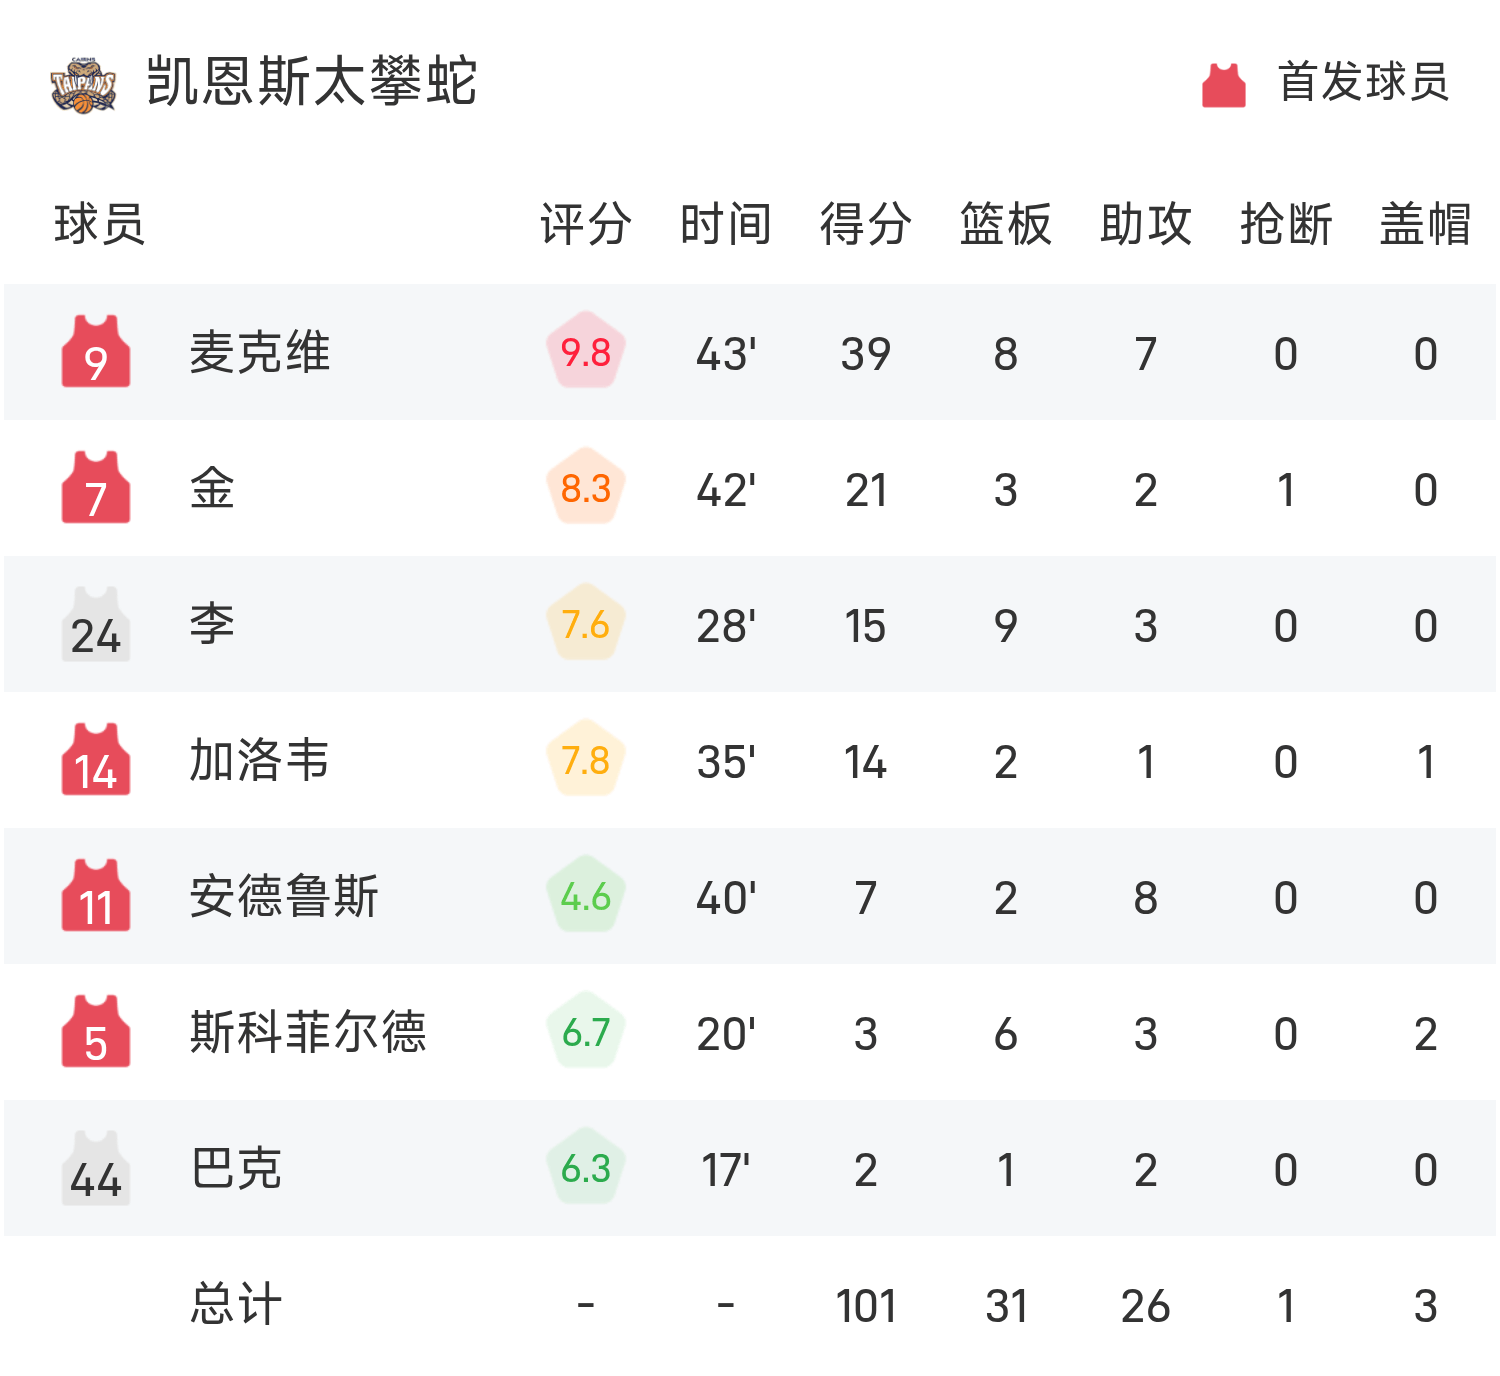Click the Cairns Taipans team logo
1500x1376 pixels.
(84, 84)
